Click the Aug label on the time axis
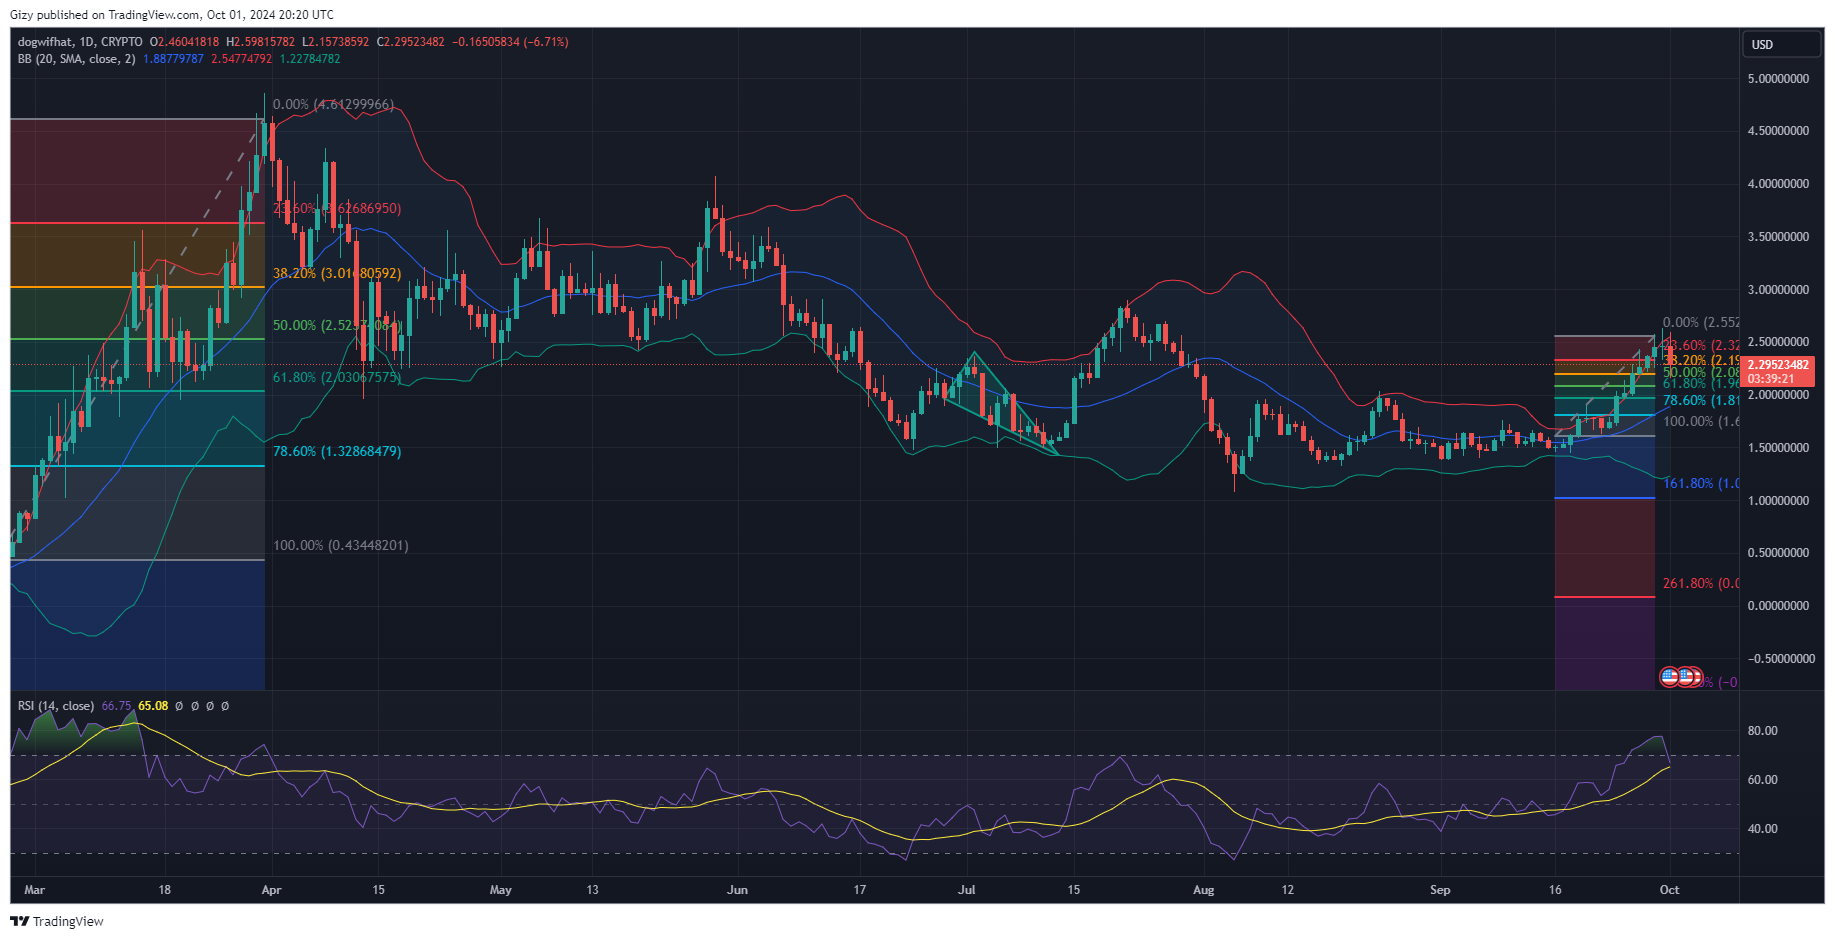The image size is (1835, 939). (x=1204, y=890)
